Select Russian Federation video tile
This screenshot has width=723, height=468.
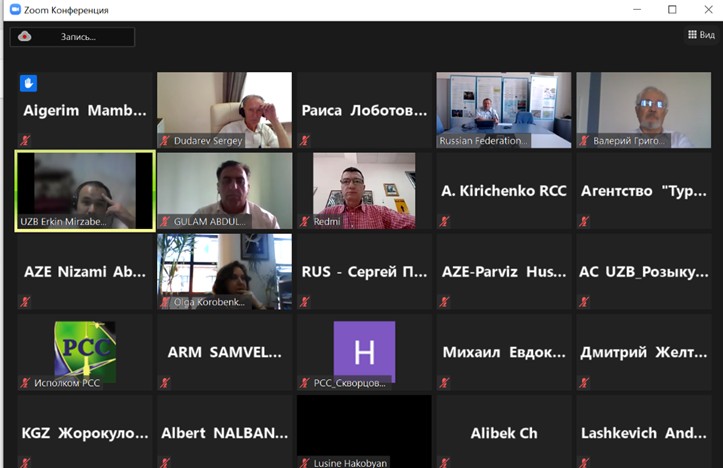(504, 110)
